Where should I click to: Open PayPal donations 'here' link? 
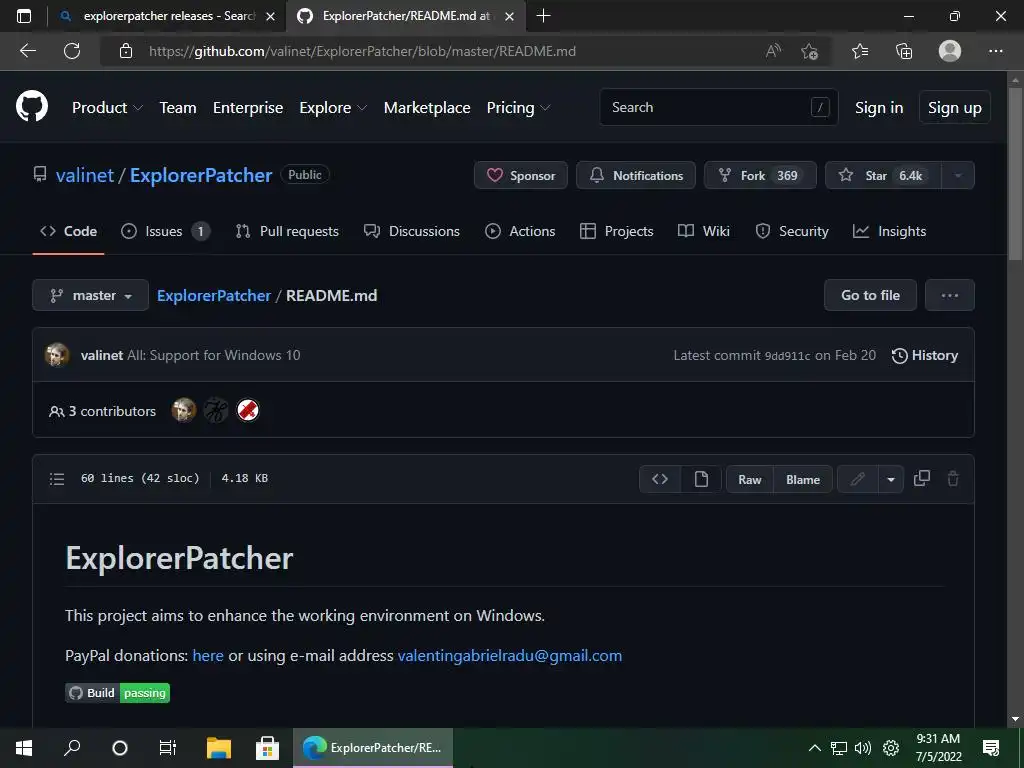coord(208,655)
